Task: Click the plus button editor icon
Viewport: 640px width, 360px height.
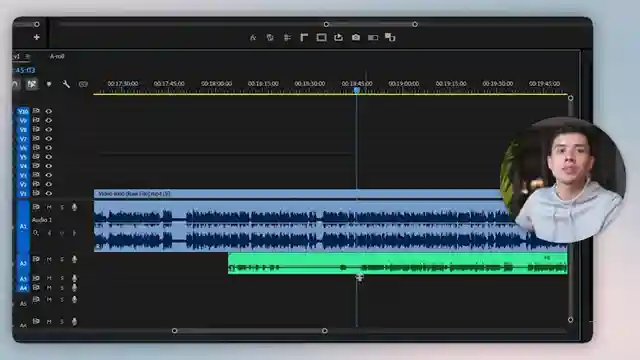Action: (36, 37)
